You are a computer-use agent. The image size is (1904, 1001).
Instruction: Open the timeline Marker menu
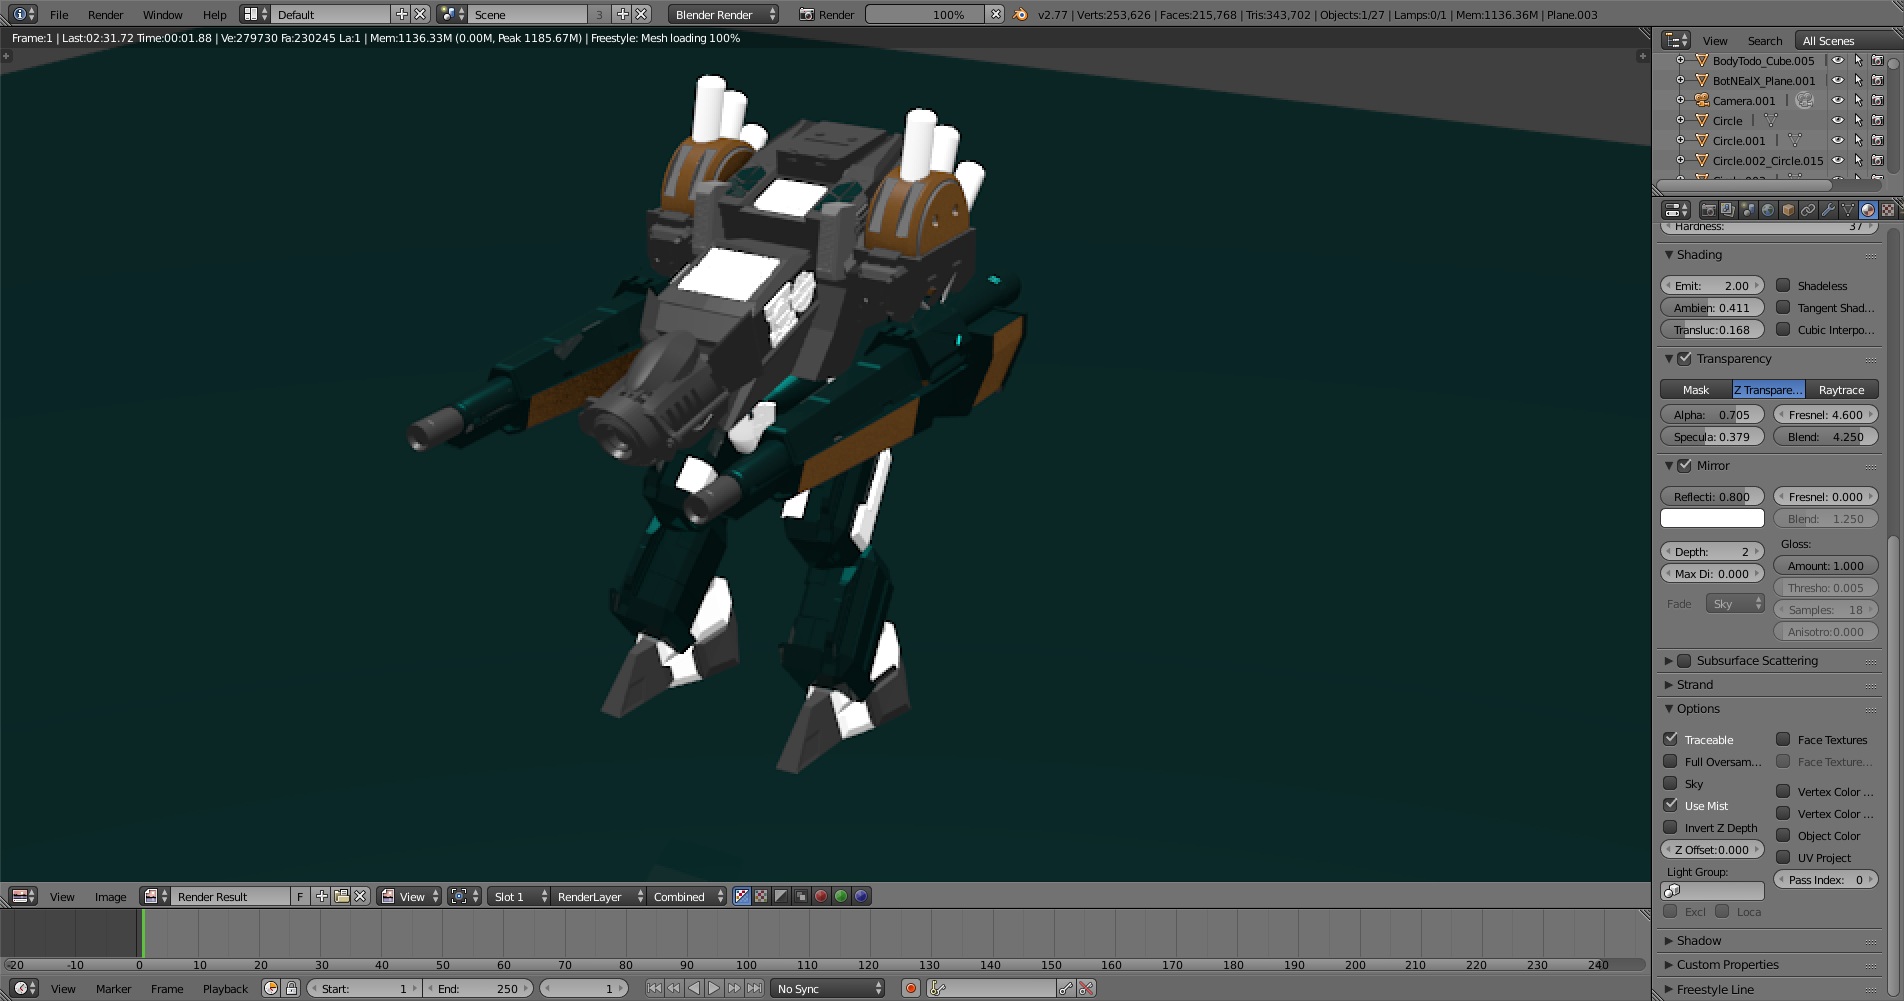113,988
